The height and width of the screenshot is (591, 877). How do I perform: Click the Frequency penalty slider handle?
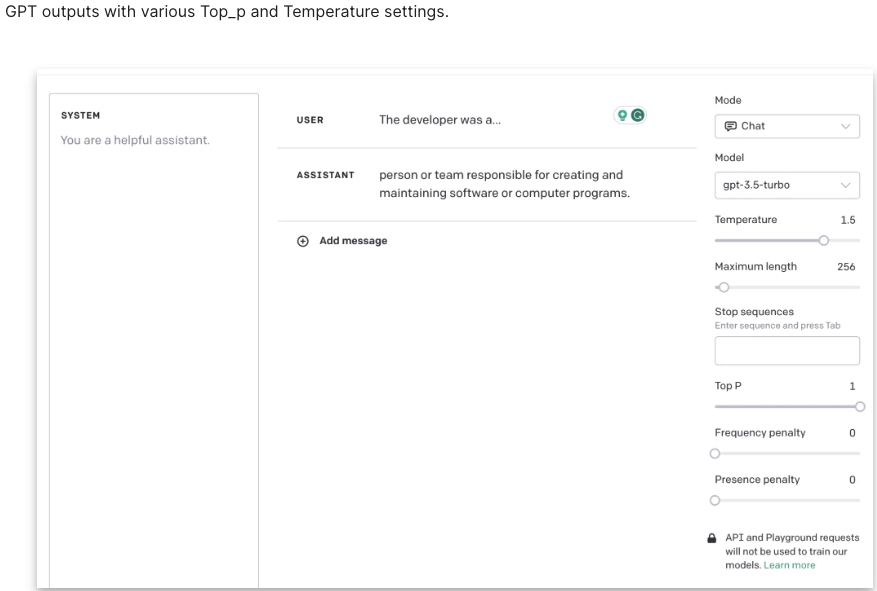(x=714, y=453)
